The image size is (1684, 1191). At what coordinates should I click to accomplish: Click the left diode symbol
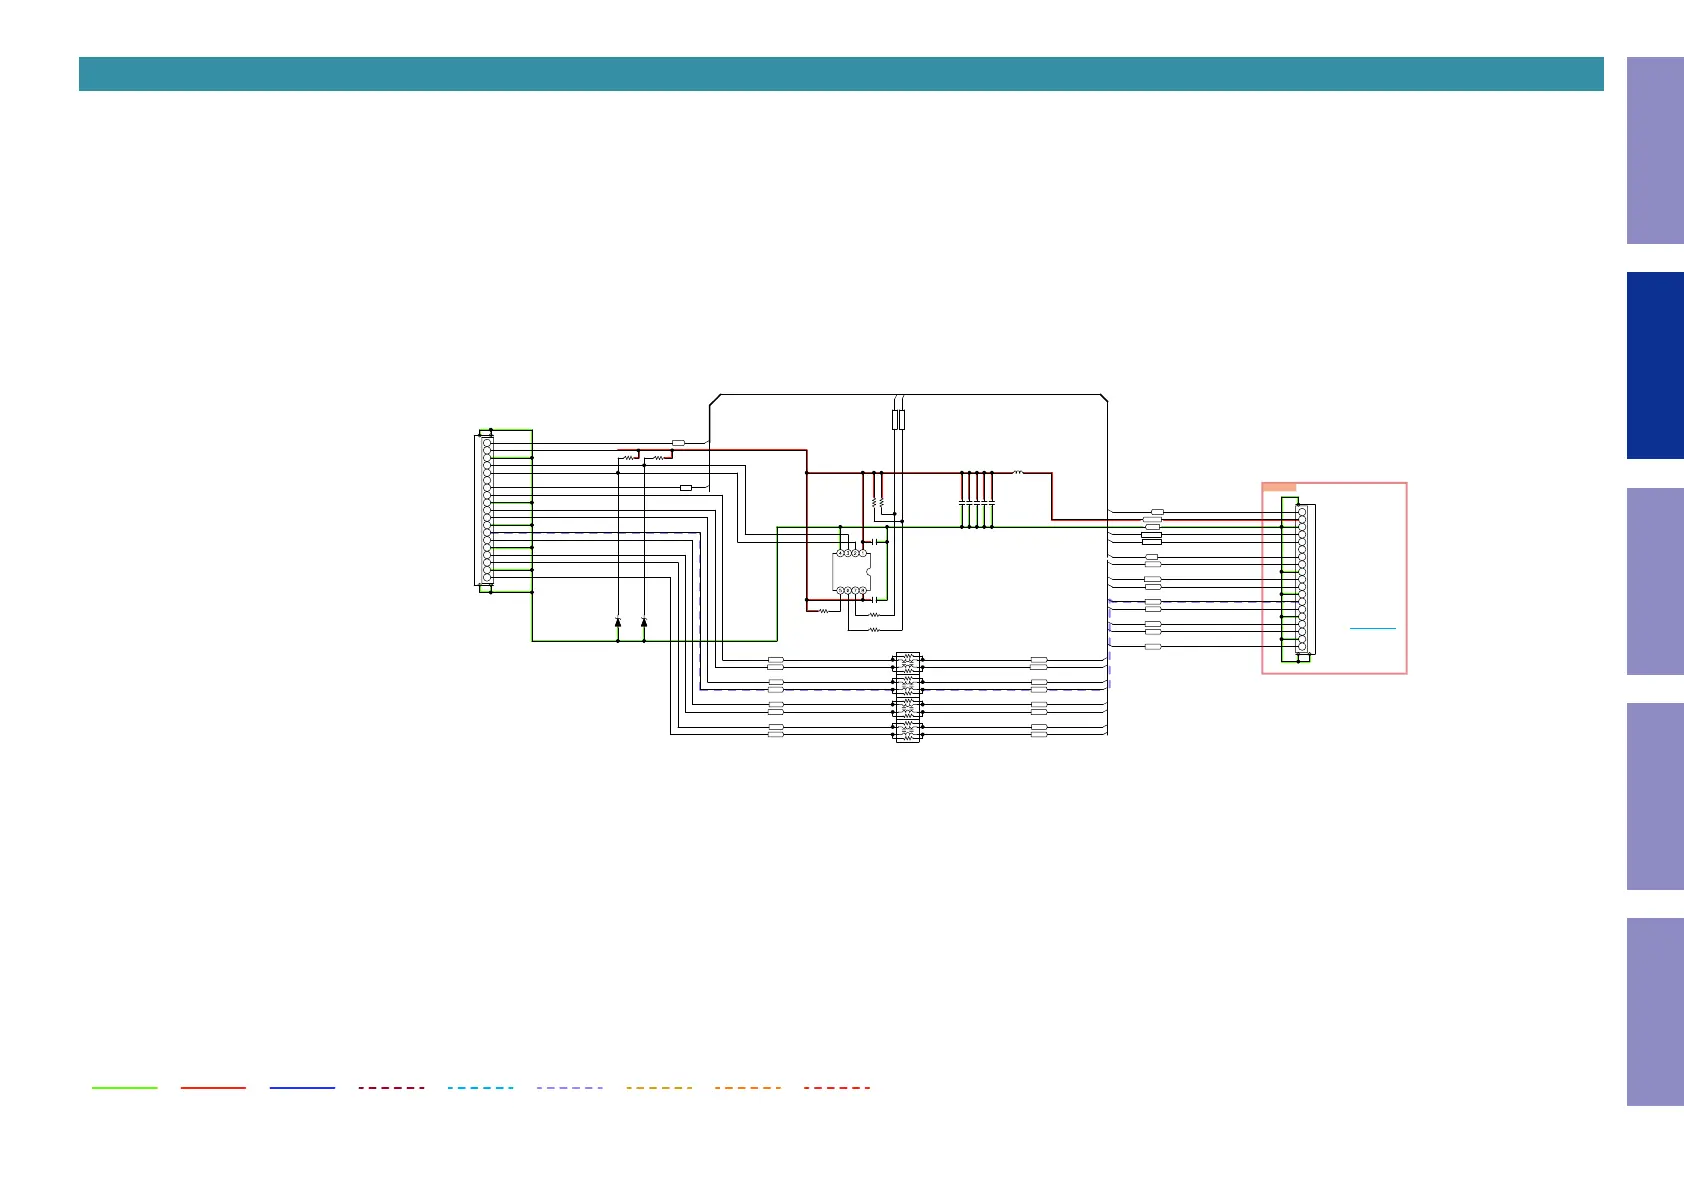pyautogui.click(x=618, y=622)
